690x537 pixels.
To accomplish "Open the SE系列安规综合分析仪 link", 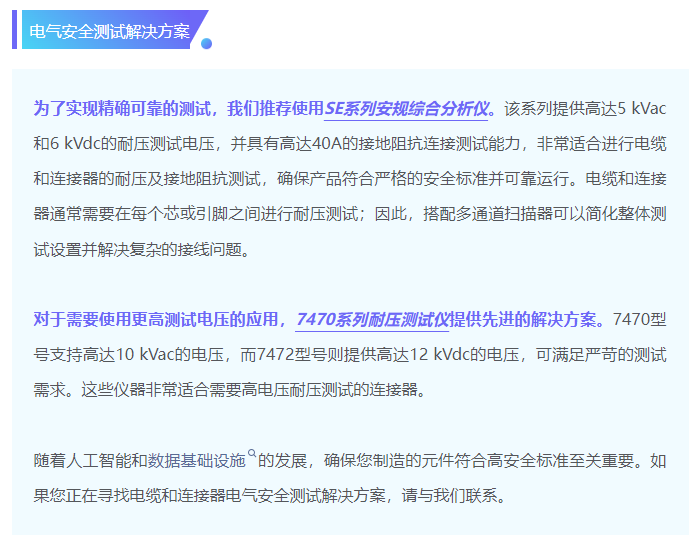I will [x=410, y=108].
